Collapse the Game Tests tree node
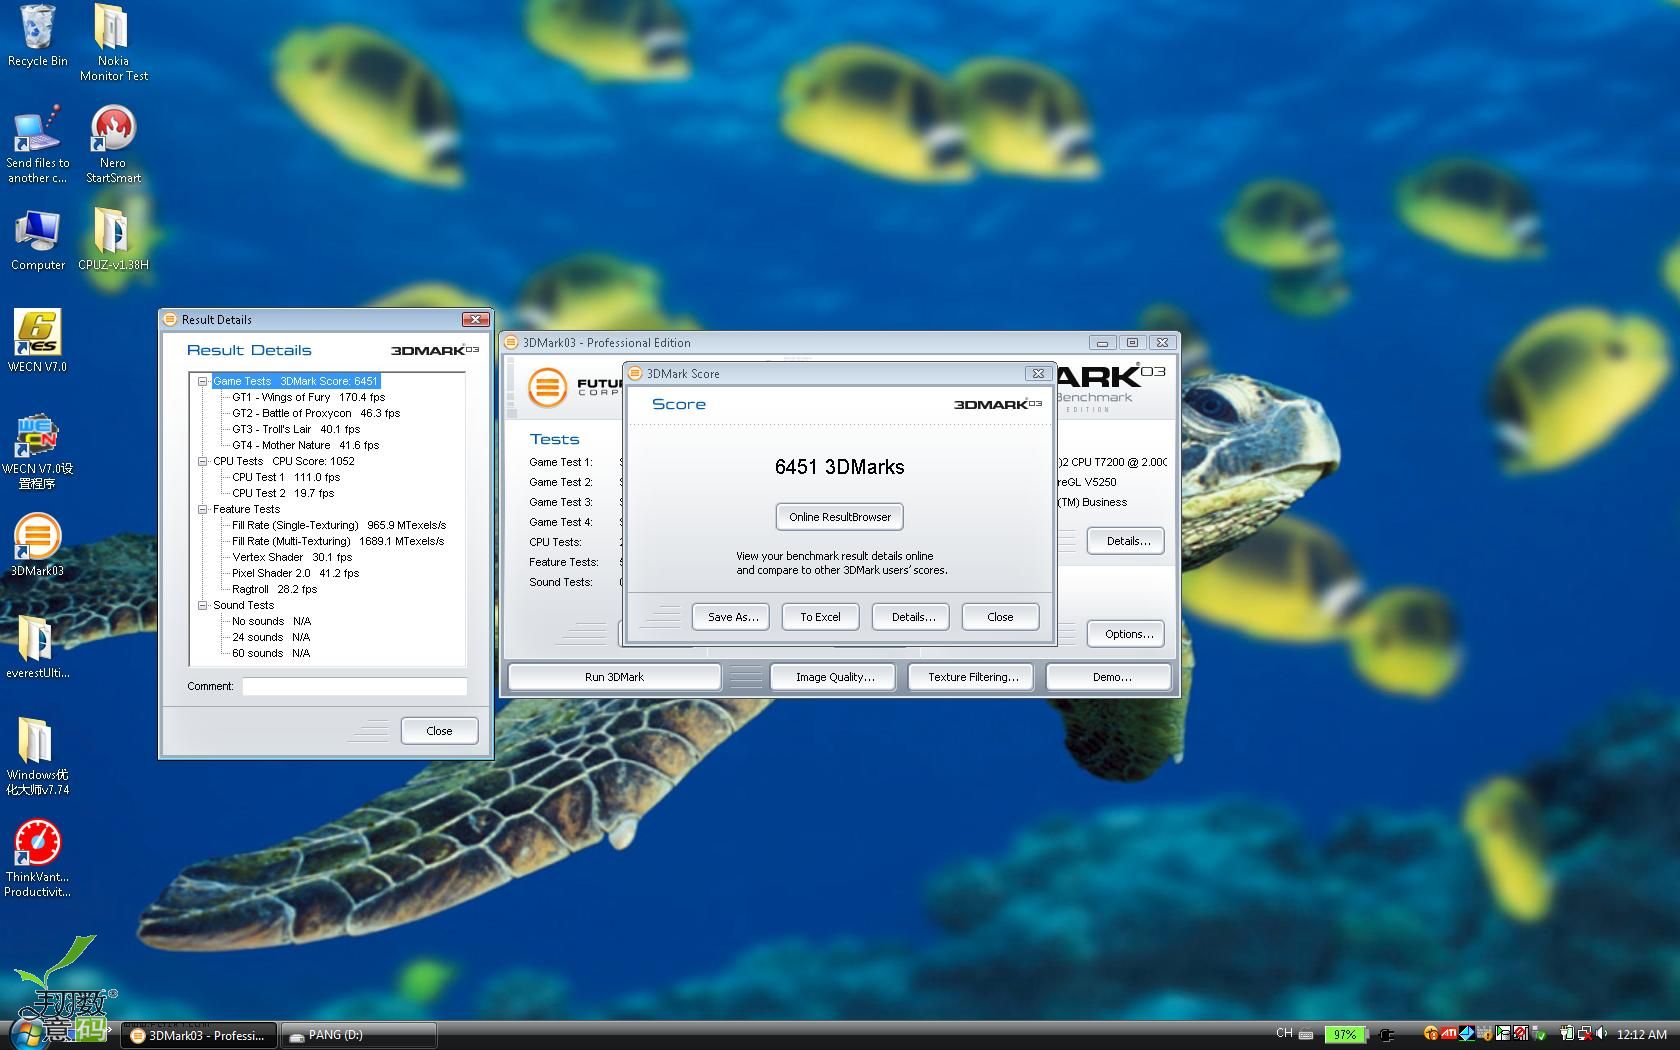The image size is (1680, 1050). click(203, 381)
